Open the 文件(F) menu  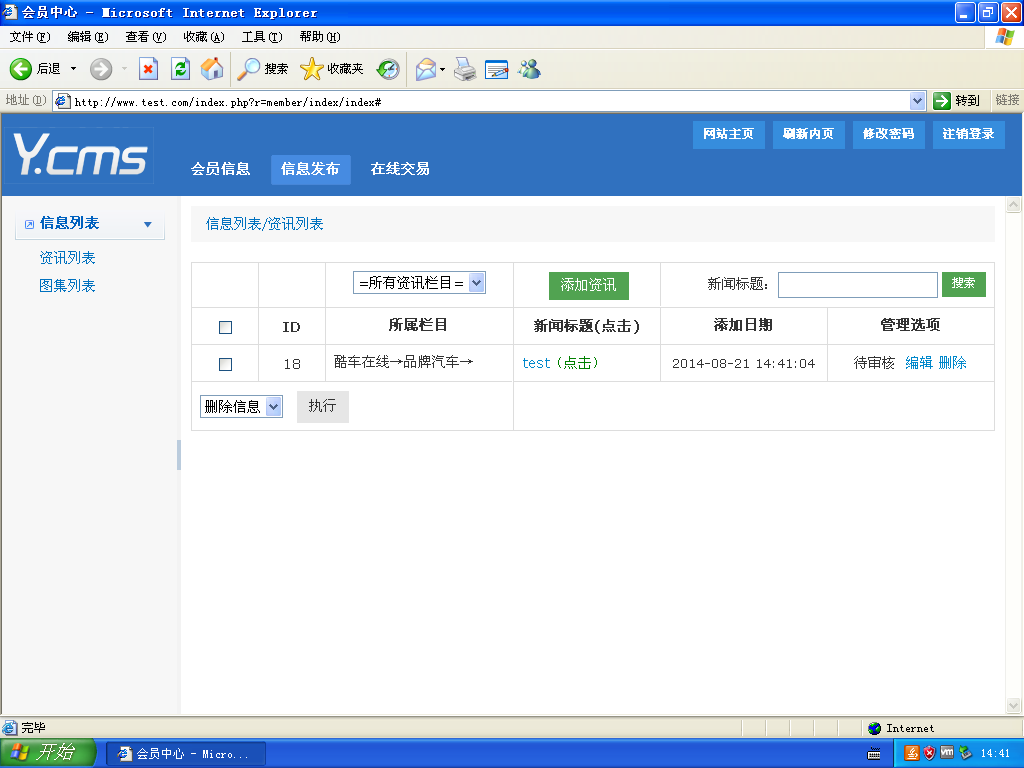[x=30, y=37]
